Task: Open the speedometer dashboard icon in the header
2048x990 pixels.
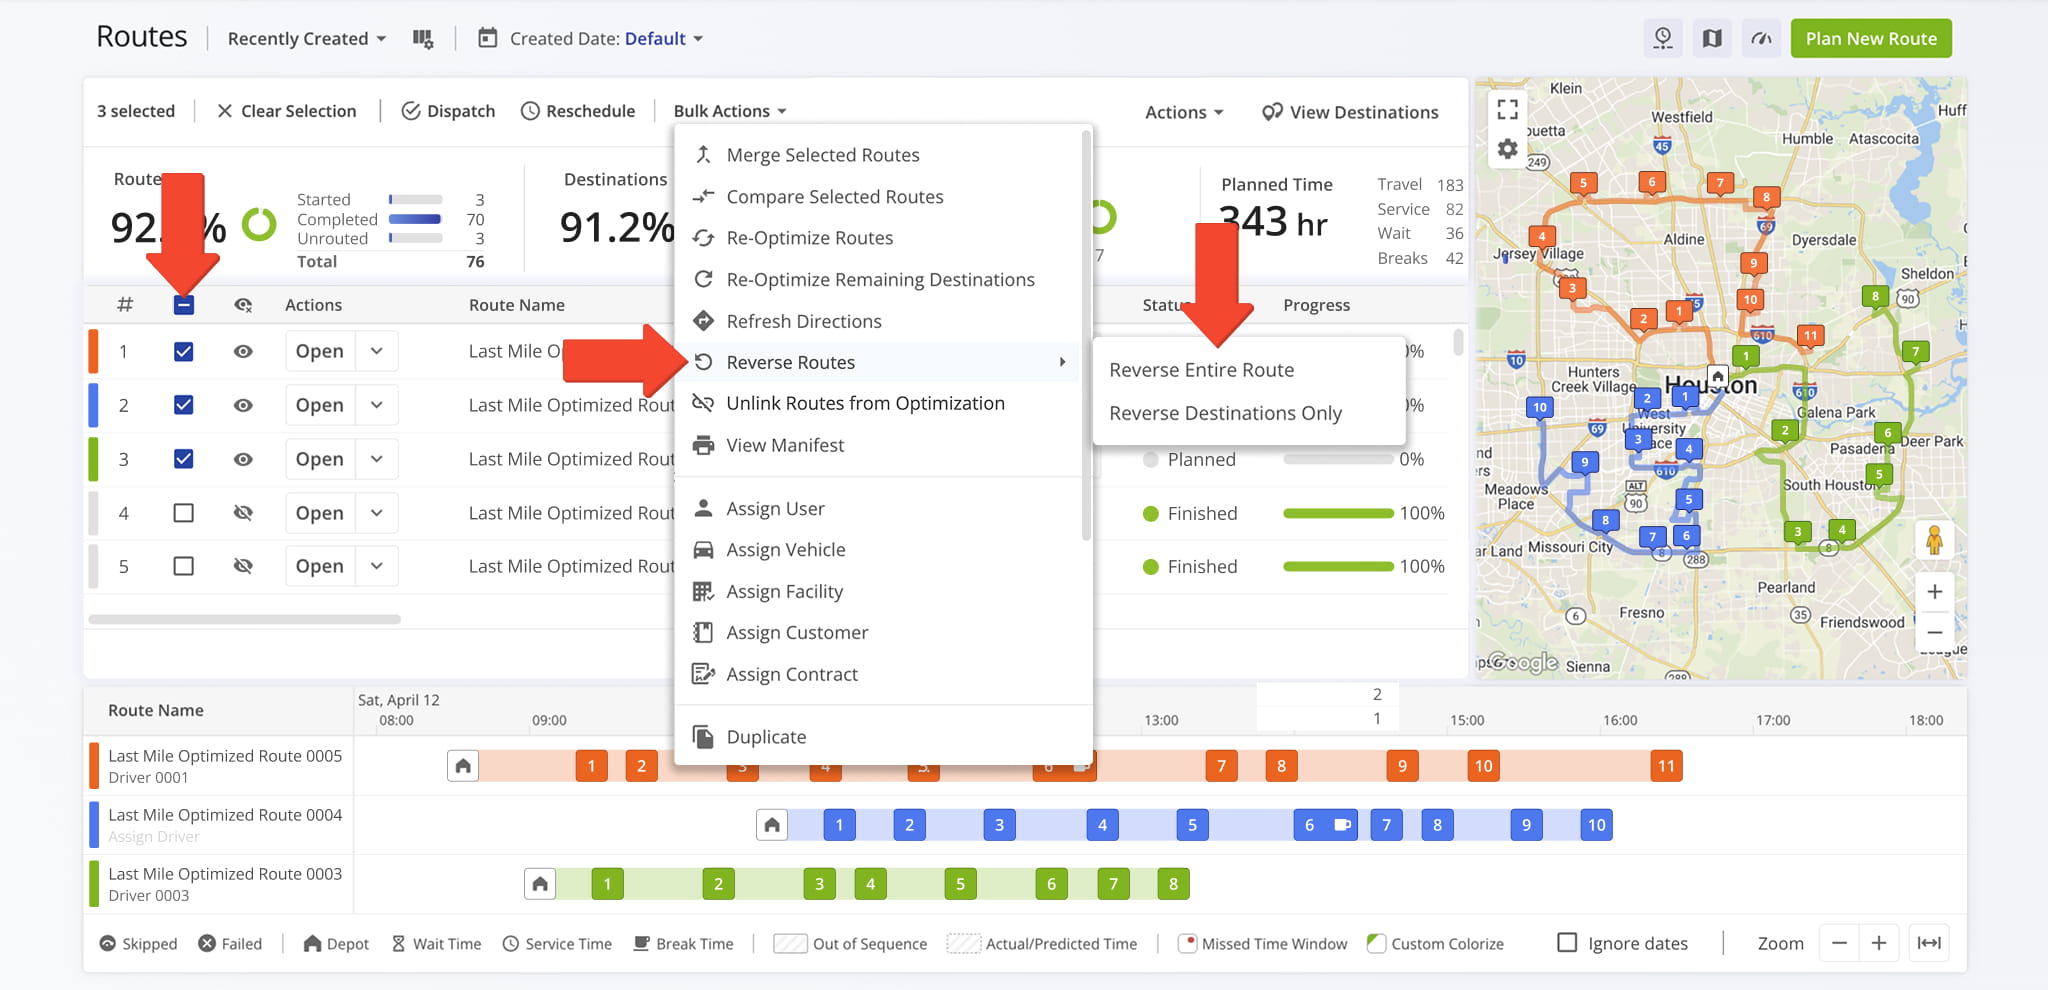Action: [x=1761, y=38]
